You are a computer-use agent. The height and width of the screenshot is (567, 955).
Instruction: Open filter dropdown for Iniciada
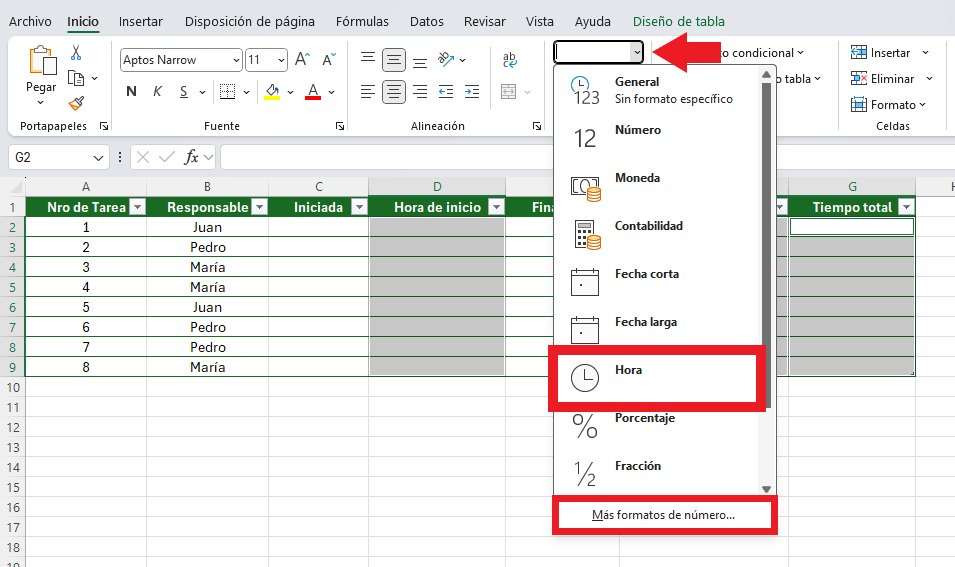[359, 208]
